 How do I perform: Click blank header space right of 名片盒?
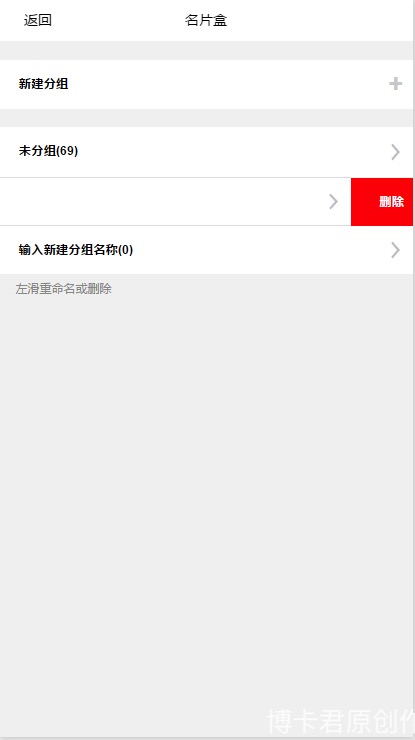pyautogui.click(x=319, y=20)
